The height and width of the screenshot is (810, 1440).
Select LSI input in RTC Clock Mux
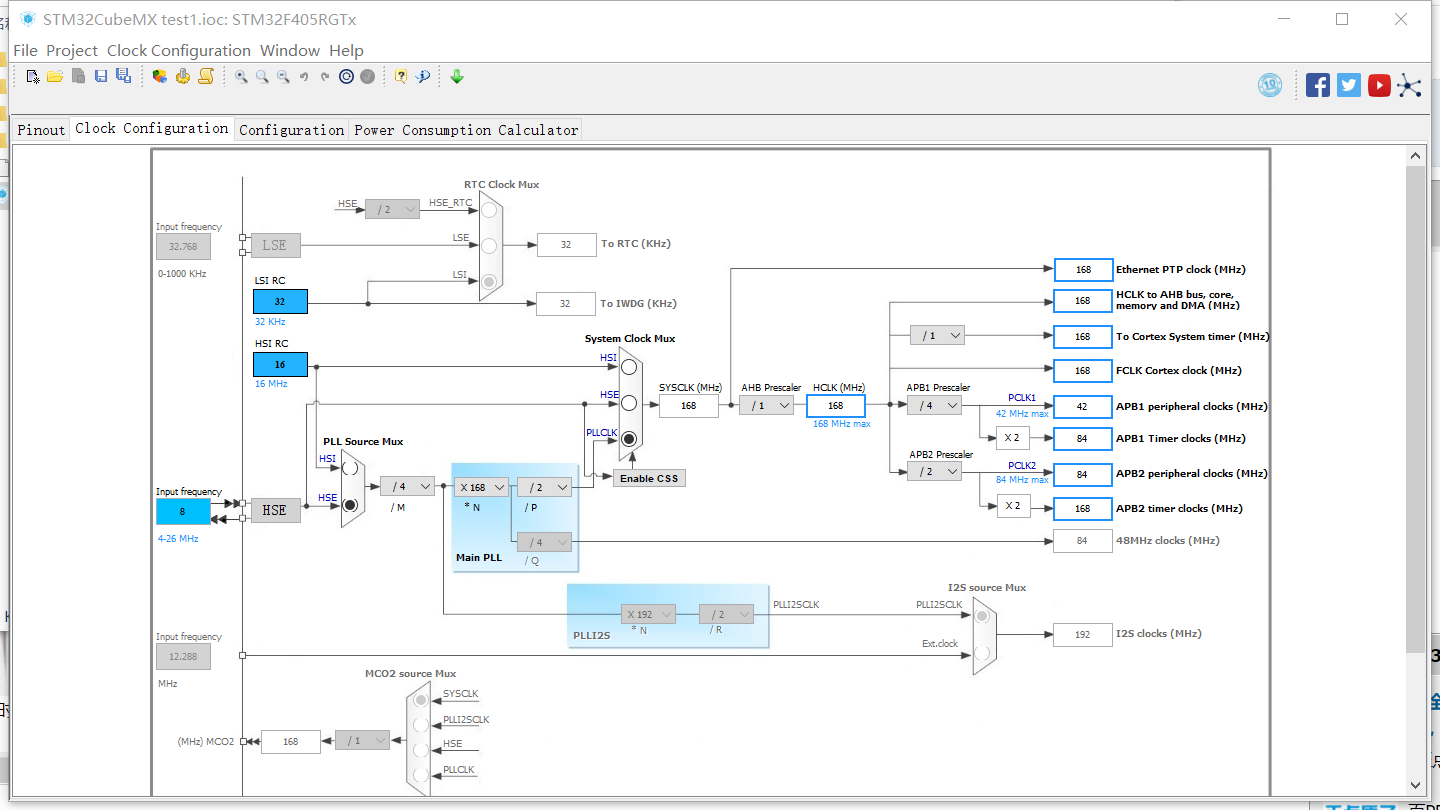489,282
